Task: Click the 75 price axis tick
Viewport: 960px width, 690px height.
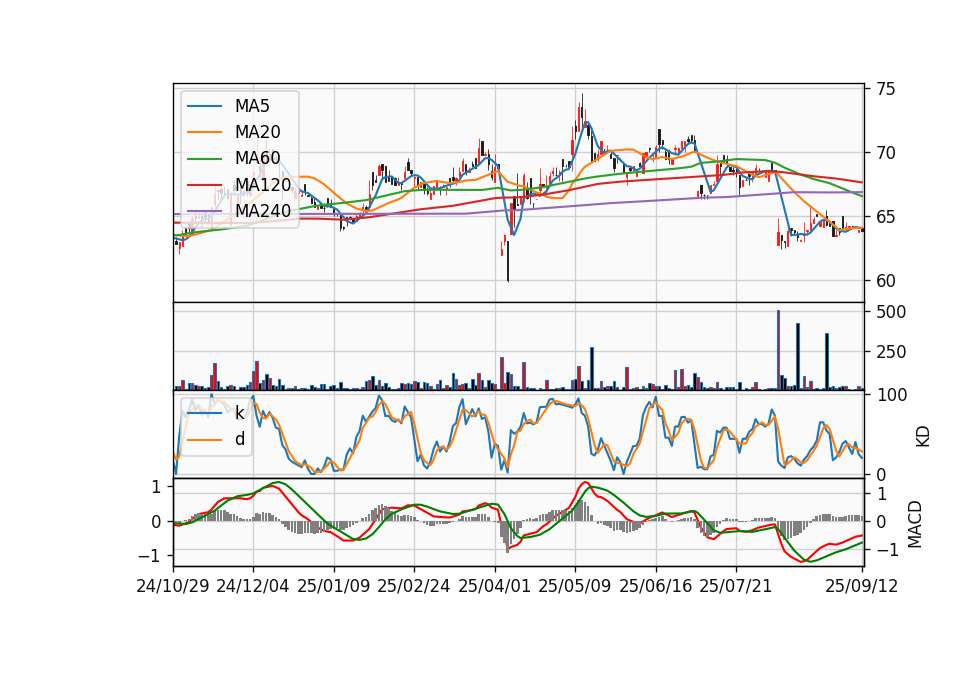Action: click(885, 89)
